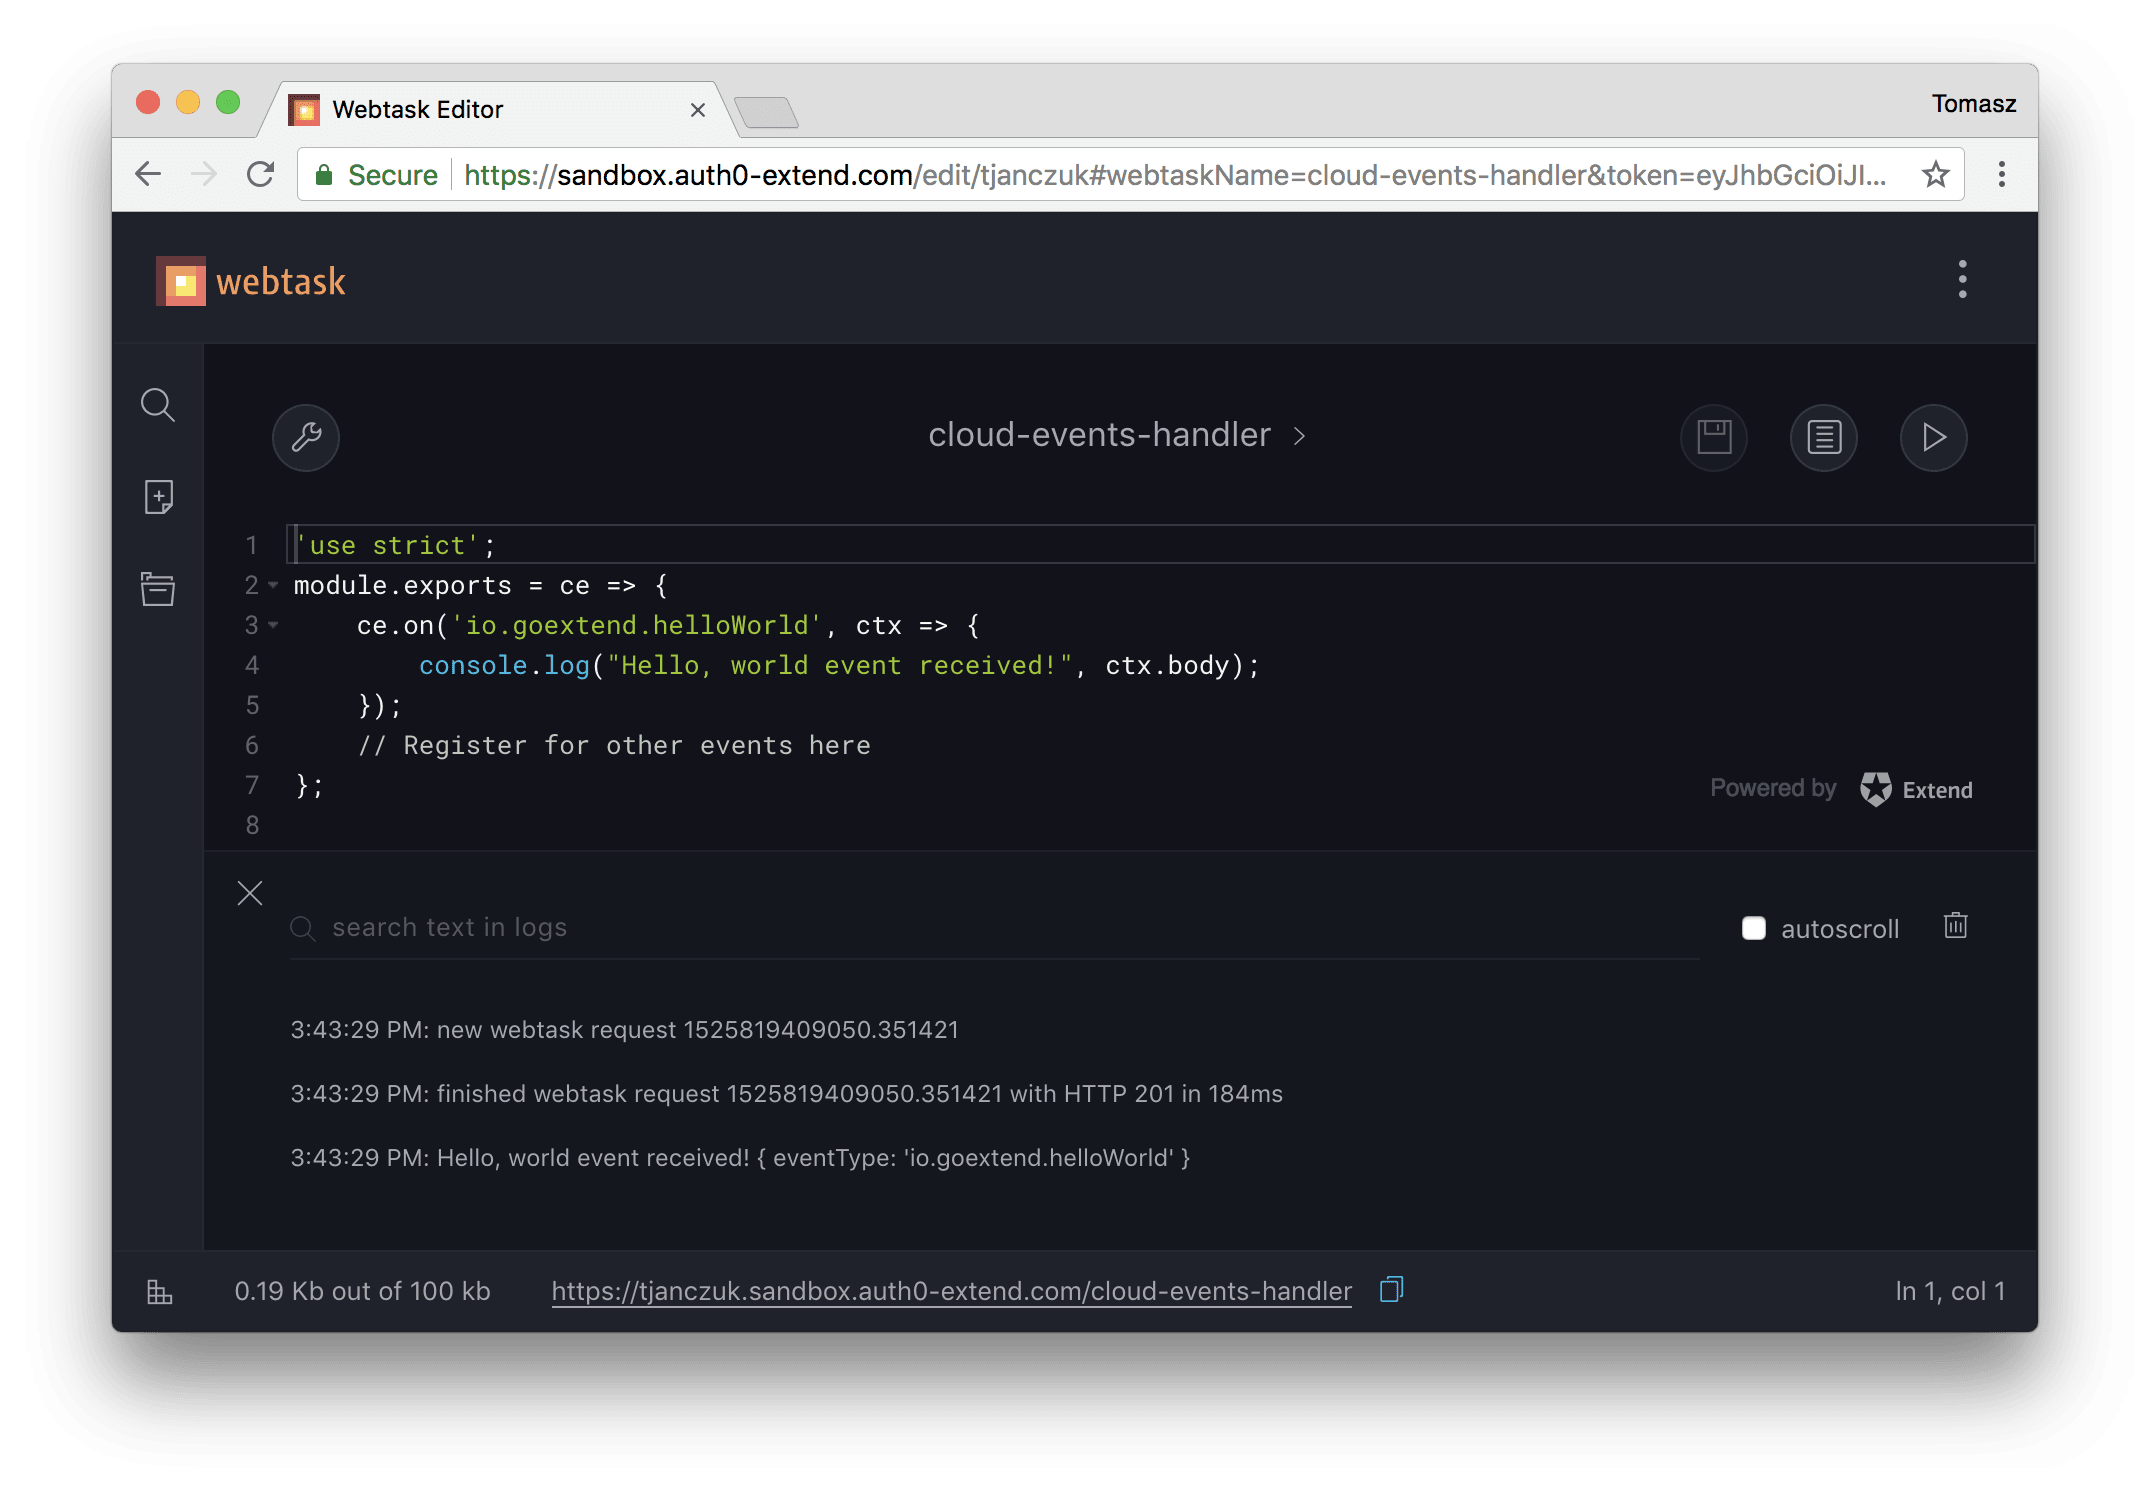Create new webtask with the plus-file icon
Screen dimensions: 2150x1492
point(158,497)
